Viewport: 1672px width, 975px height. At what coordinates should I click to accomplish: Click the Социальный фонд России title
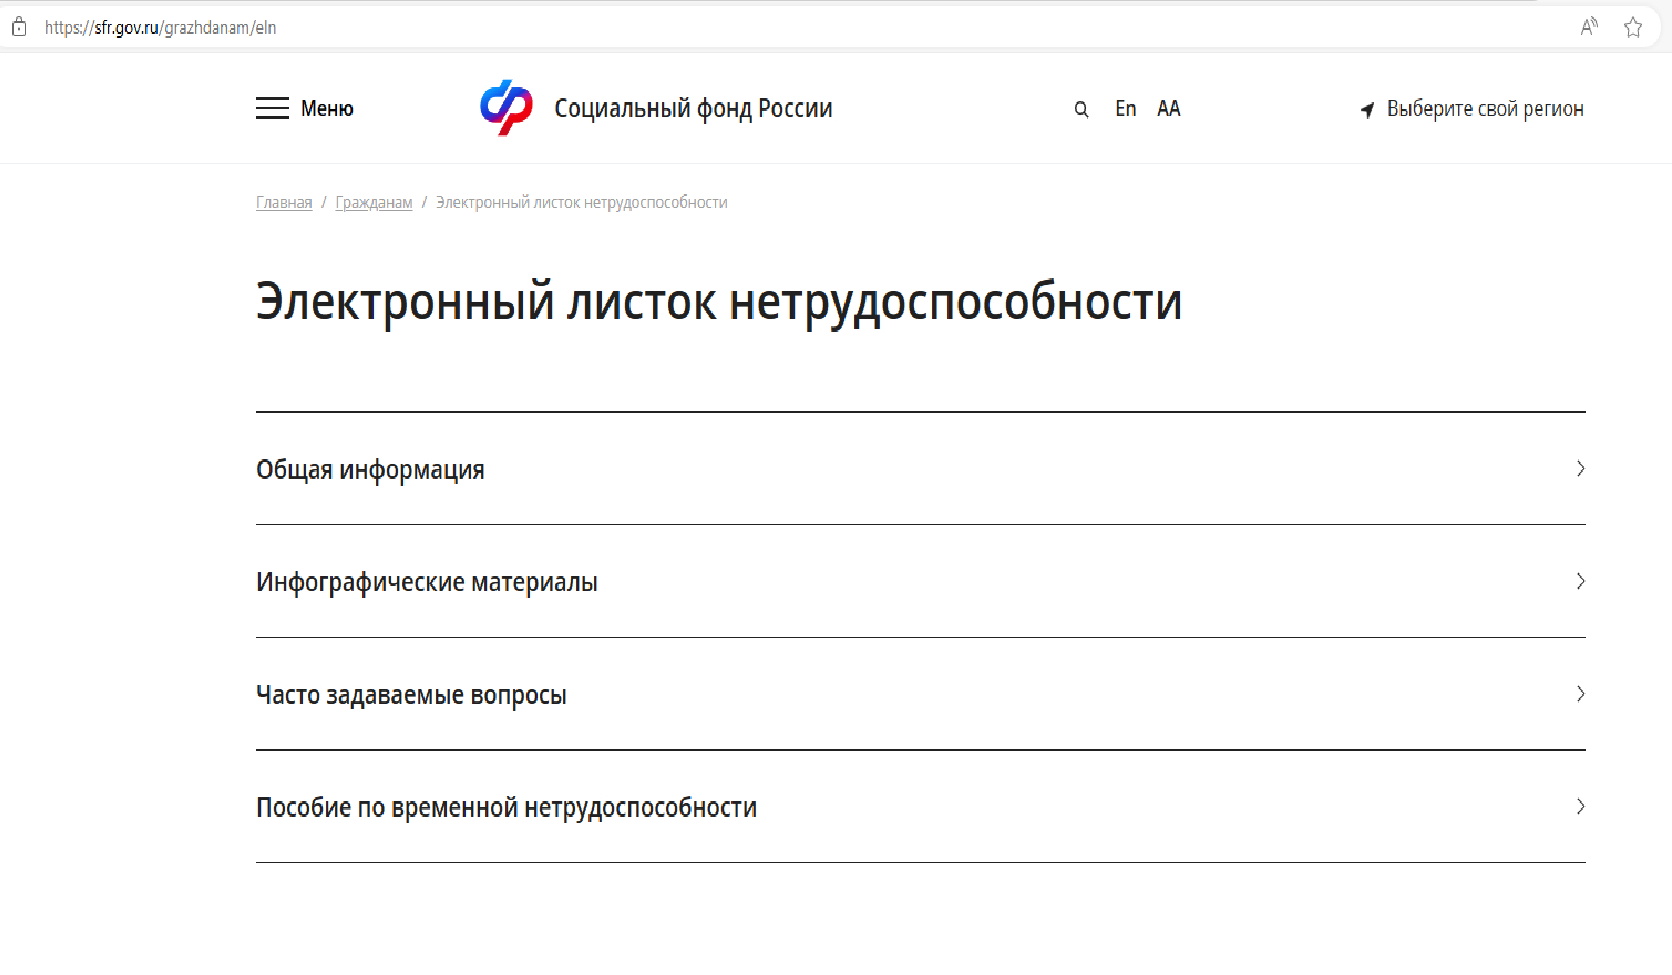pos(693,108)
